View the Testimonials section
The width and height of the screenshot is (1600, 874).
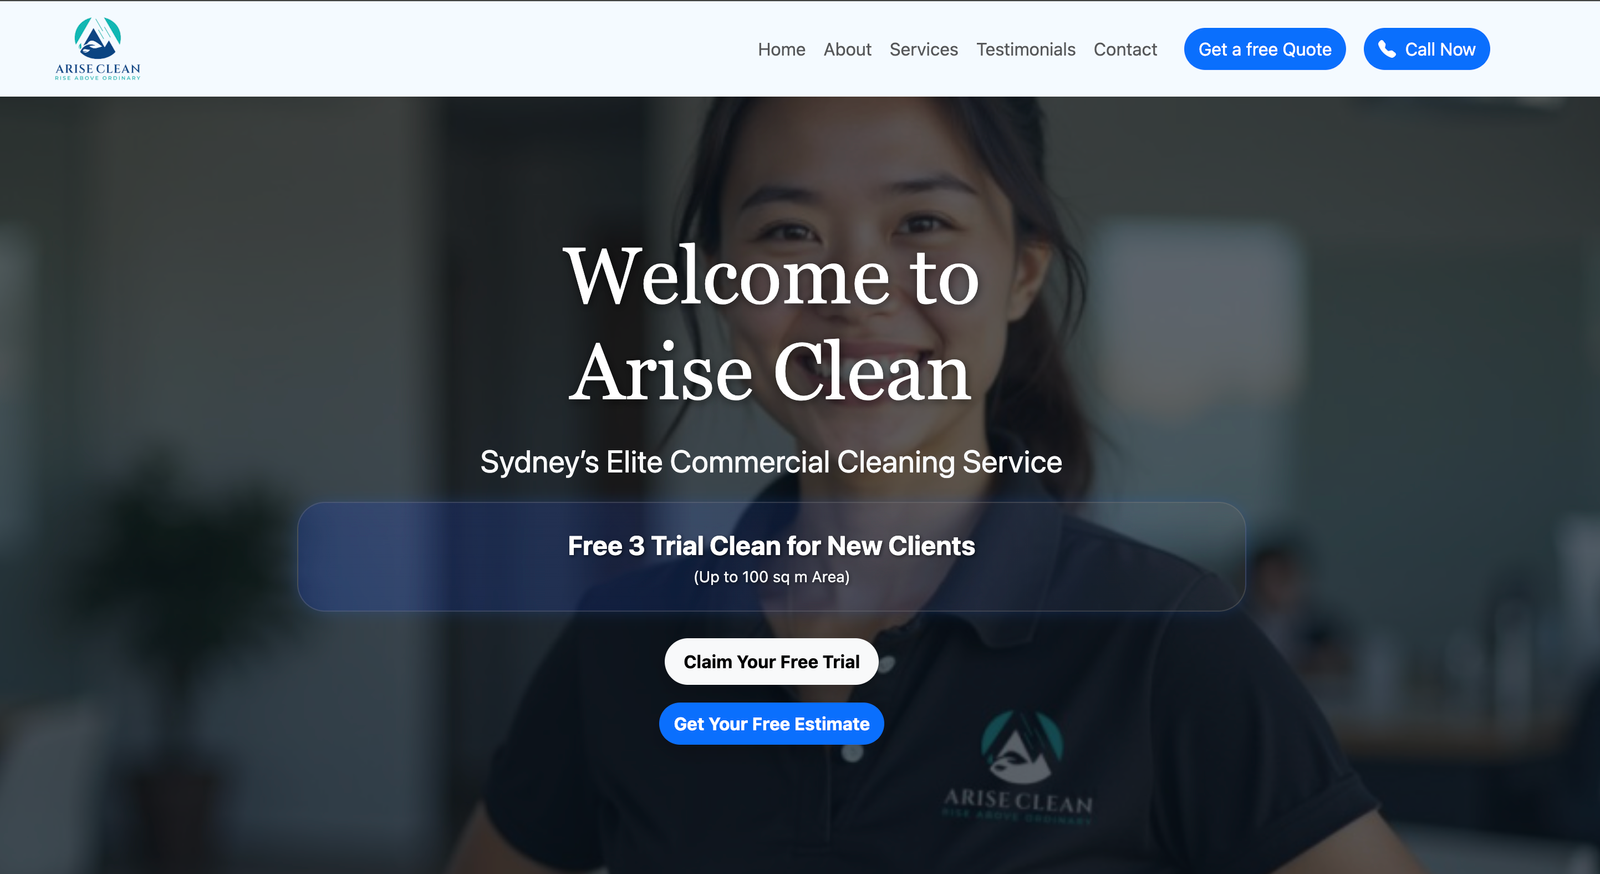[x=1025, y=50]
